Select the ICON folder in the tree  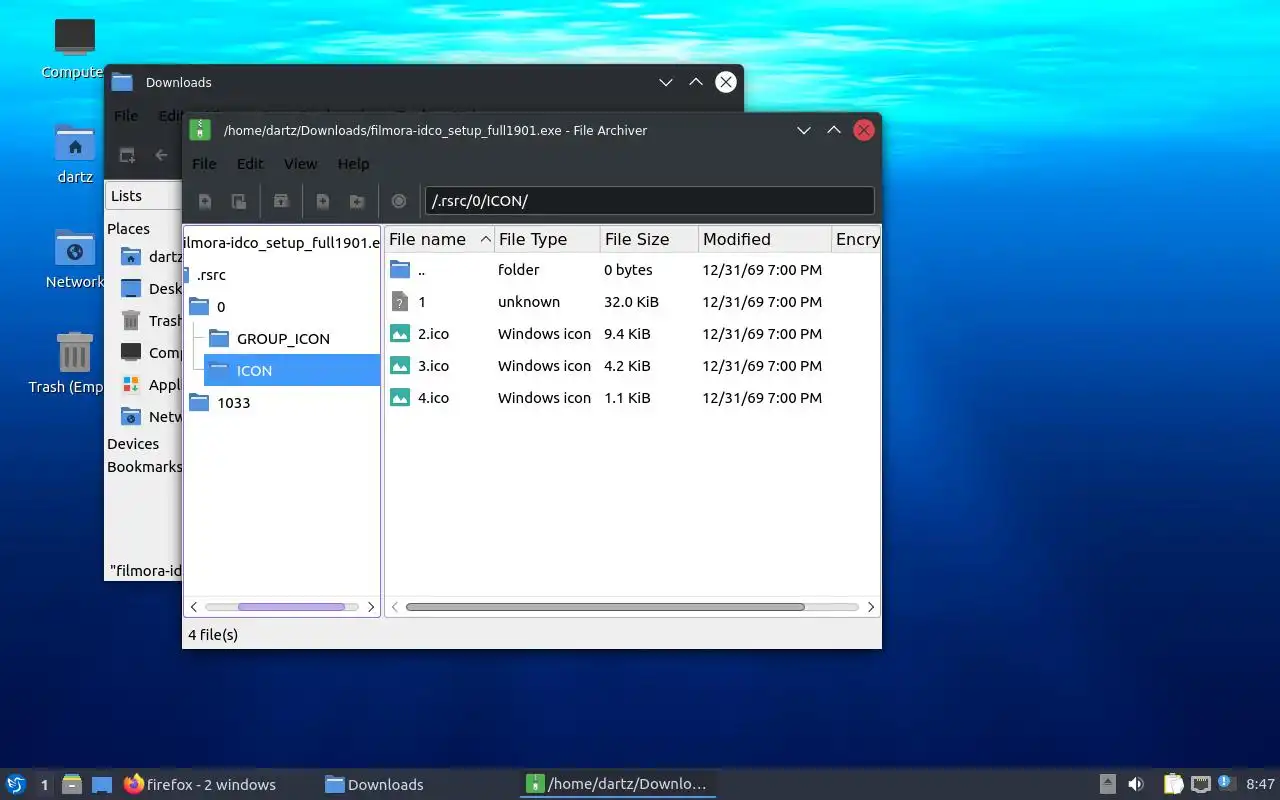pyautogui.click(x=254, y=371)
